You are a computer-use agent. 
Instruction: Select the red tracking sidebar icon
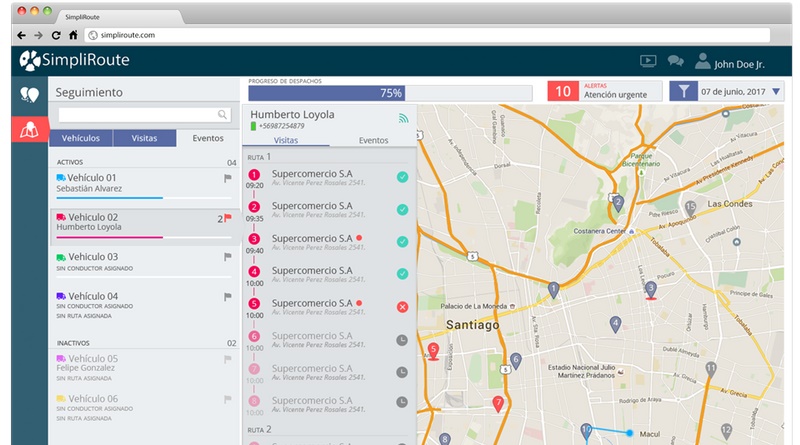(30, 130)
